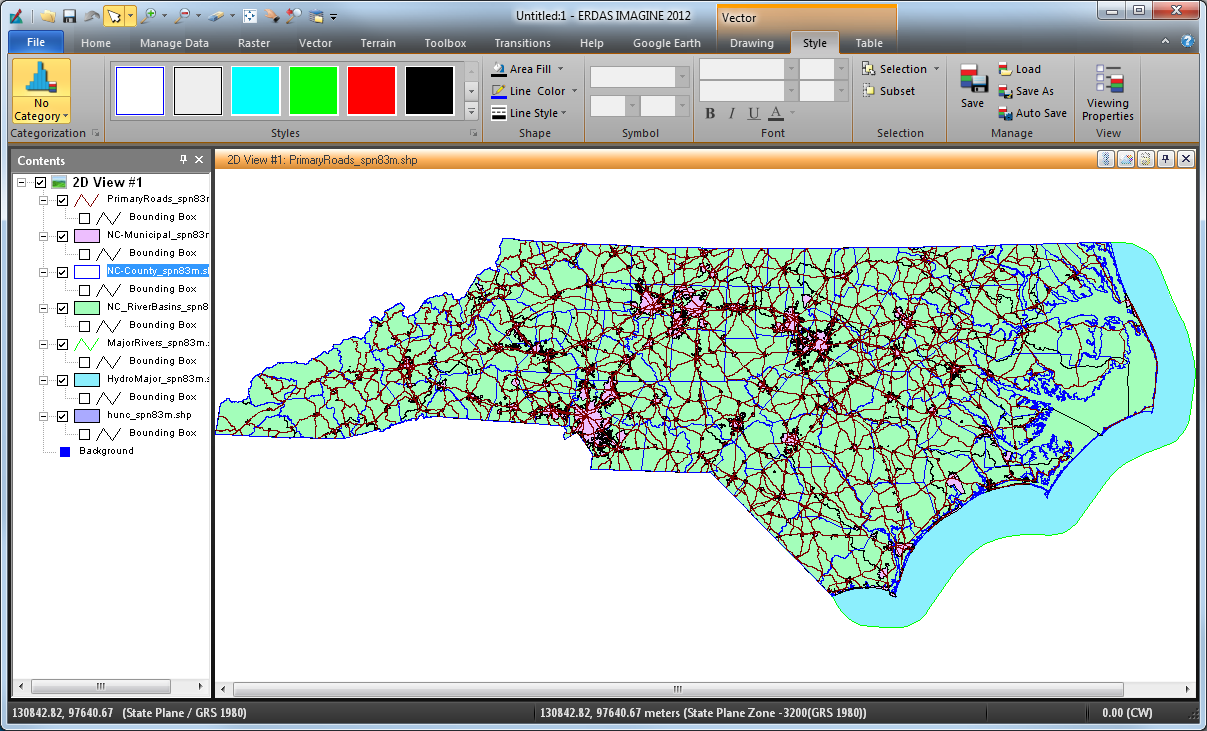Choose the cyan style swatch
Screen dimensions: 1207x731
tap(256, 91)
